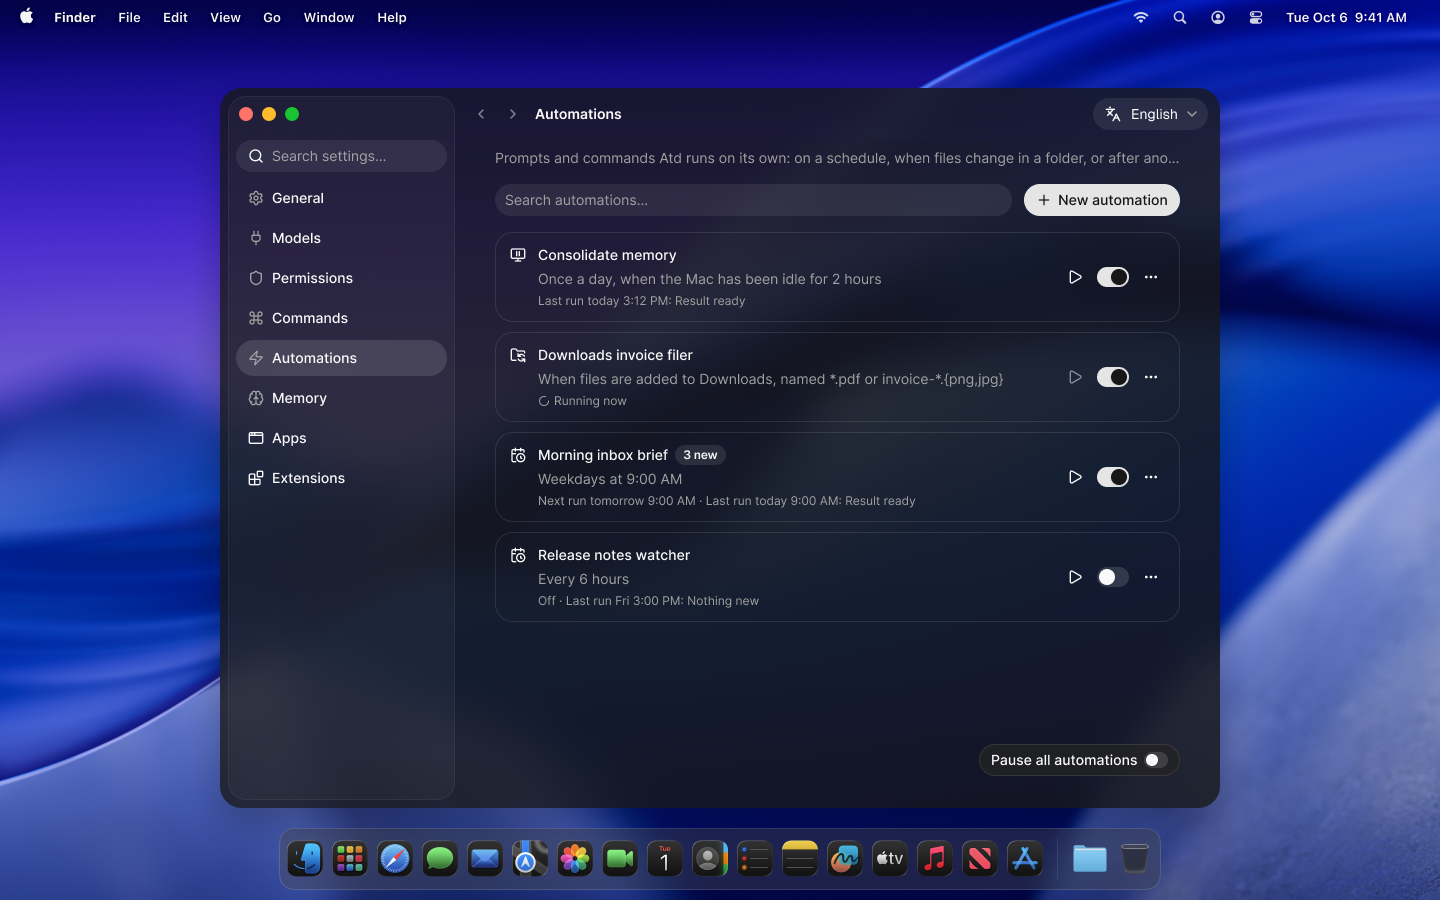Click the play icon for Downloads invoice filer
Image resolution: width=1440 pixels, height=900 pixels.
coord(1075,377)
